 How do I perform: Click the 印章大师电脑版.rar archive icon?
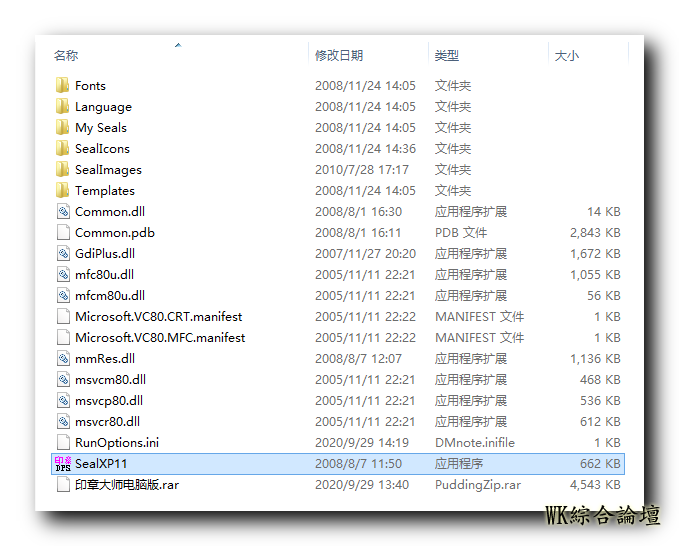pos(63,484)
